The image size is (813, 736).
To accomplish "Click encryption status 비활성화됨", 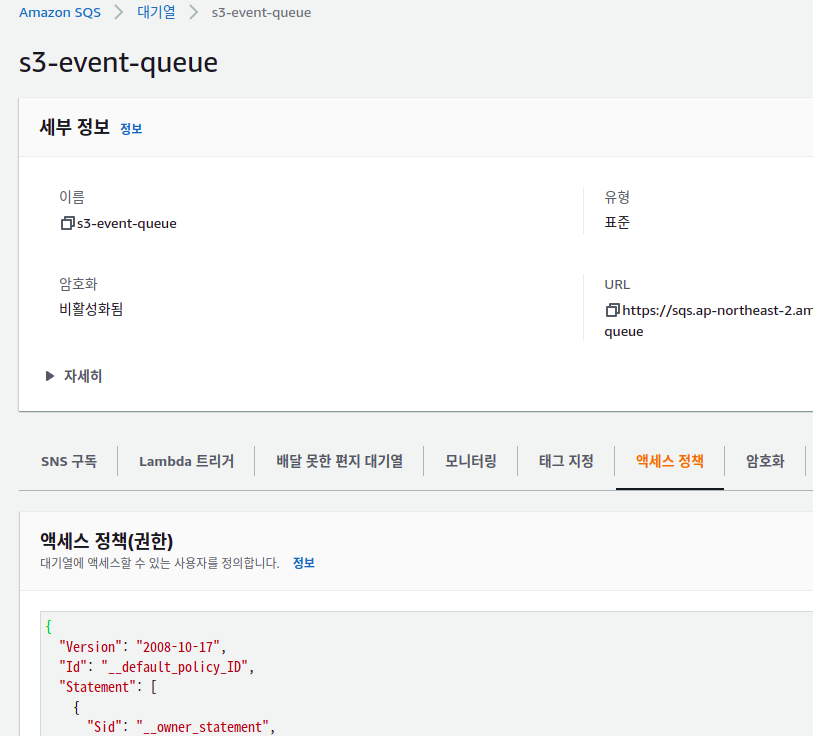I will [91, 309].
